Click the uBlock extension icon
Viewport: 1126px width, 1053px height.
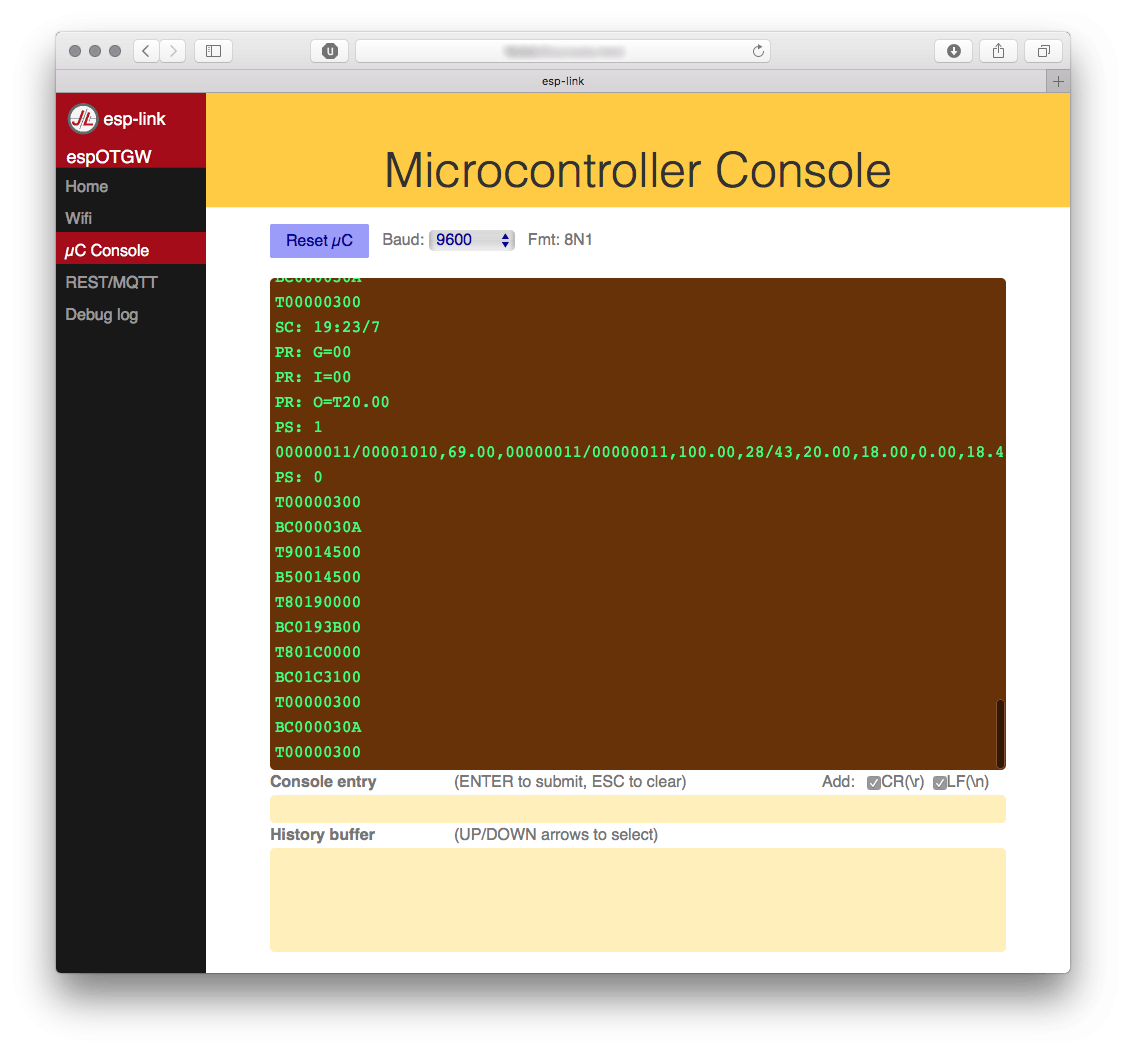[x=329, y=51]
